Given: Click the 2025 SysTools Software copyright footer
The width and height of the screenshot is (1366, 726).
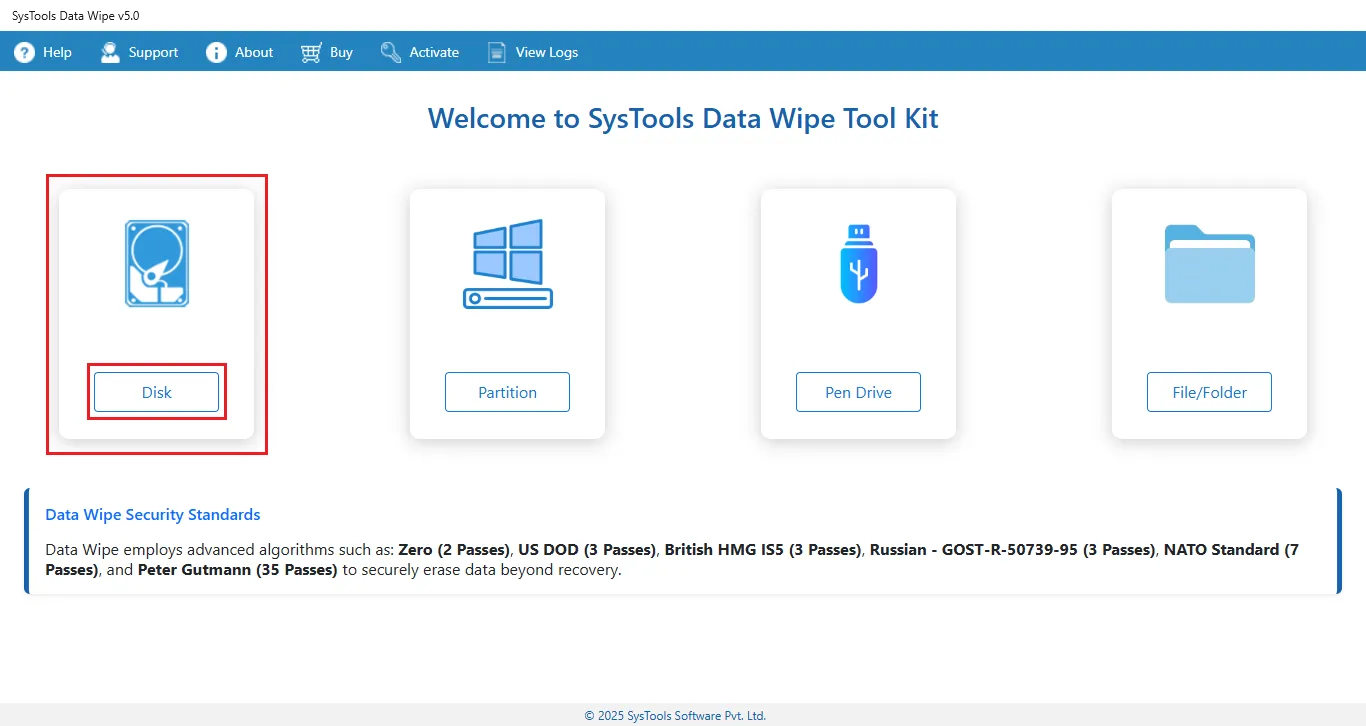Looking at the screenshot, I should click(x=675, y=716).
